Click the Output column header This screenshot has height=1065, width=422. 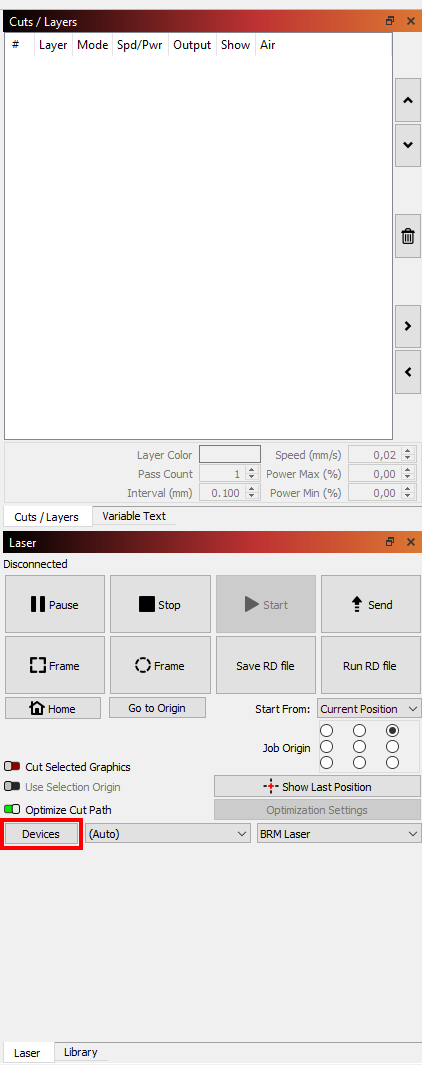pyautogui.click(x=192, y=46)
